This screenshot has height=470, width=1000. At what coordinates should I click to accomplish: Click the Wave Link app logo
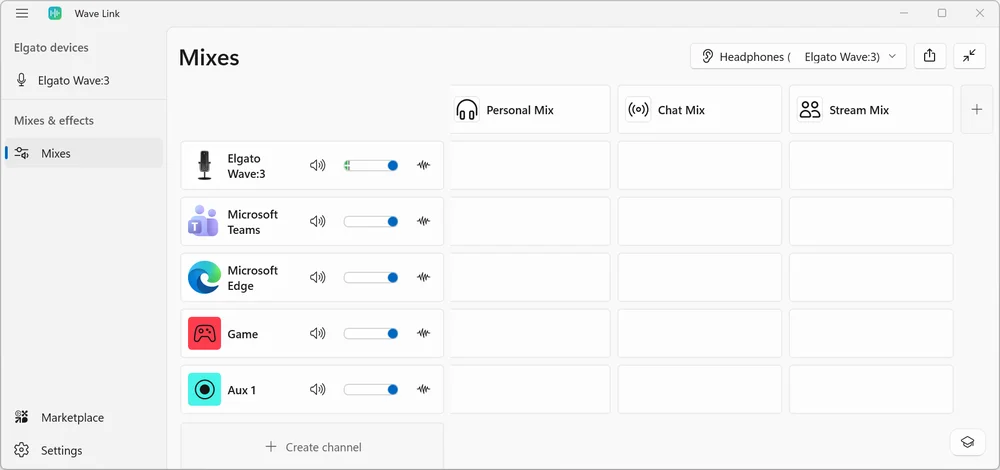tap(55, 13)
